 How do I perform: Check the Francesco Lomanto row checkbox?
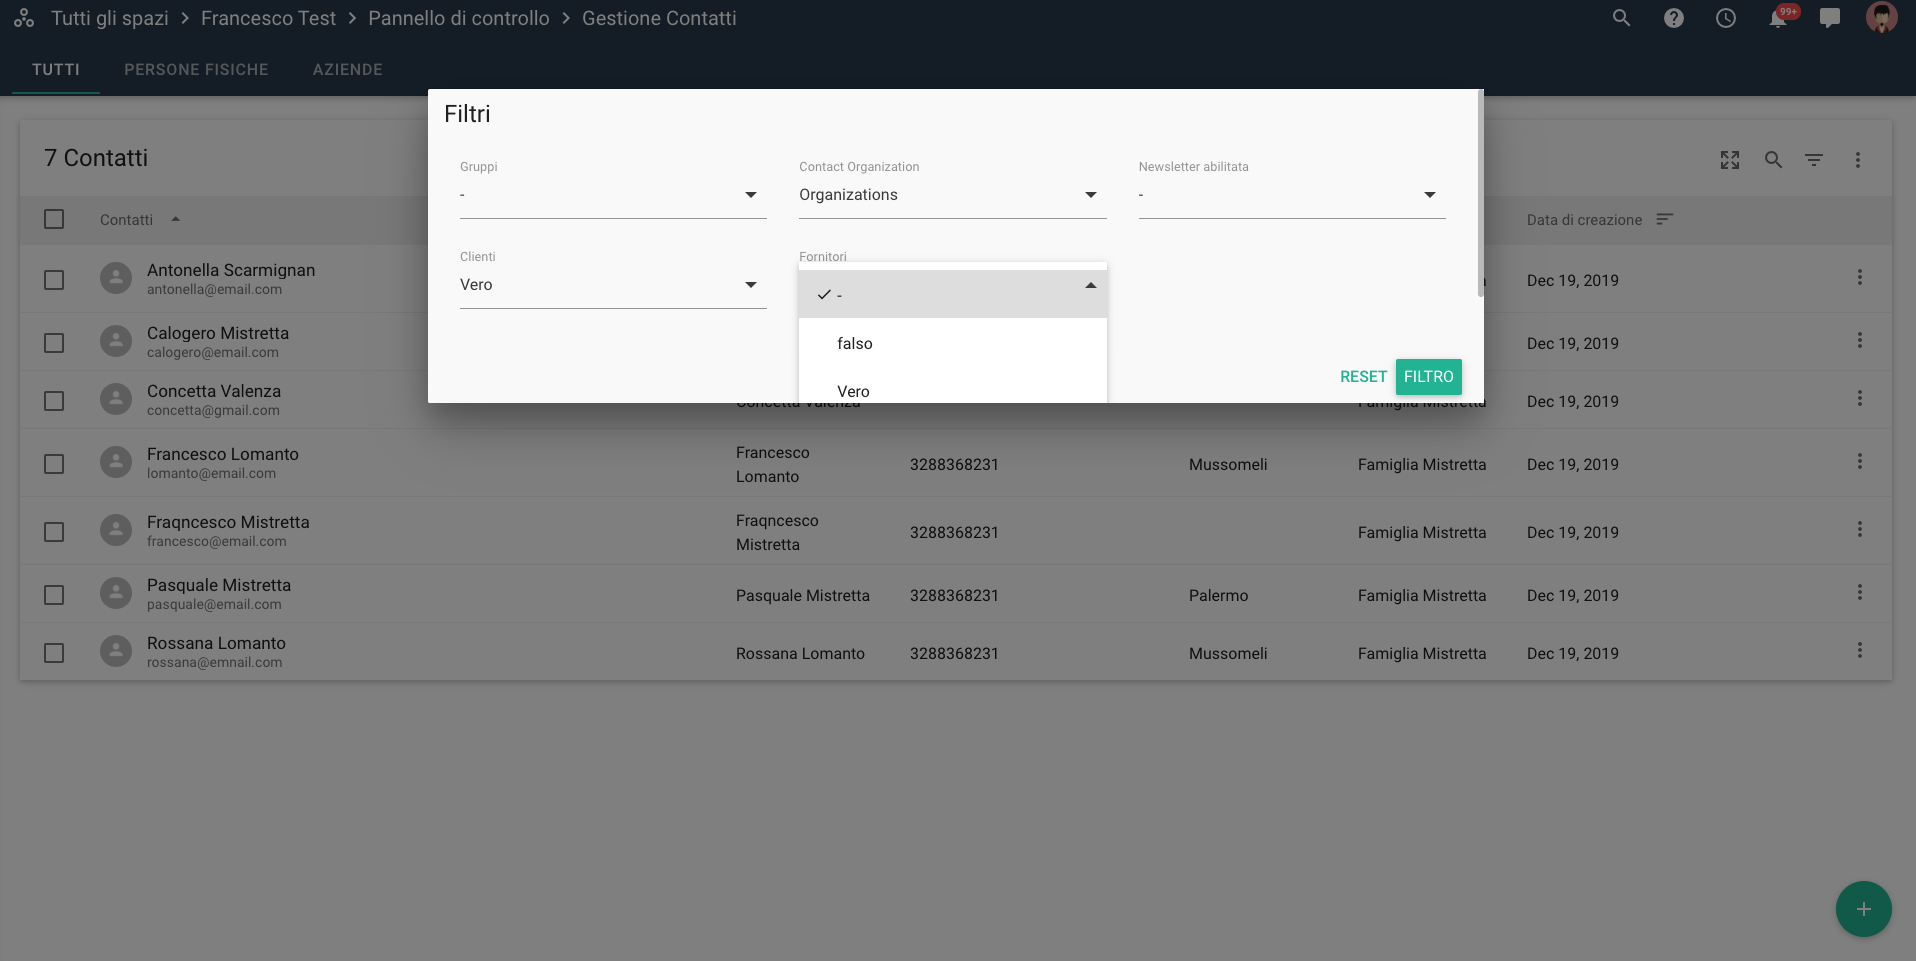tap(54, 464)
